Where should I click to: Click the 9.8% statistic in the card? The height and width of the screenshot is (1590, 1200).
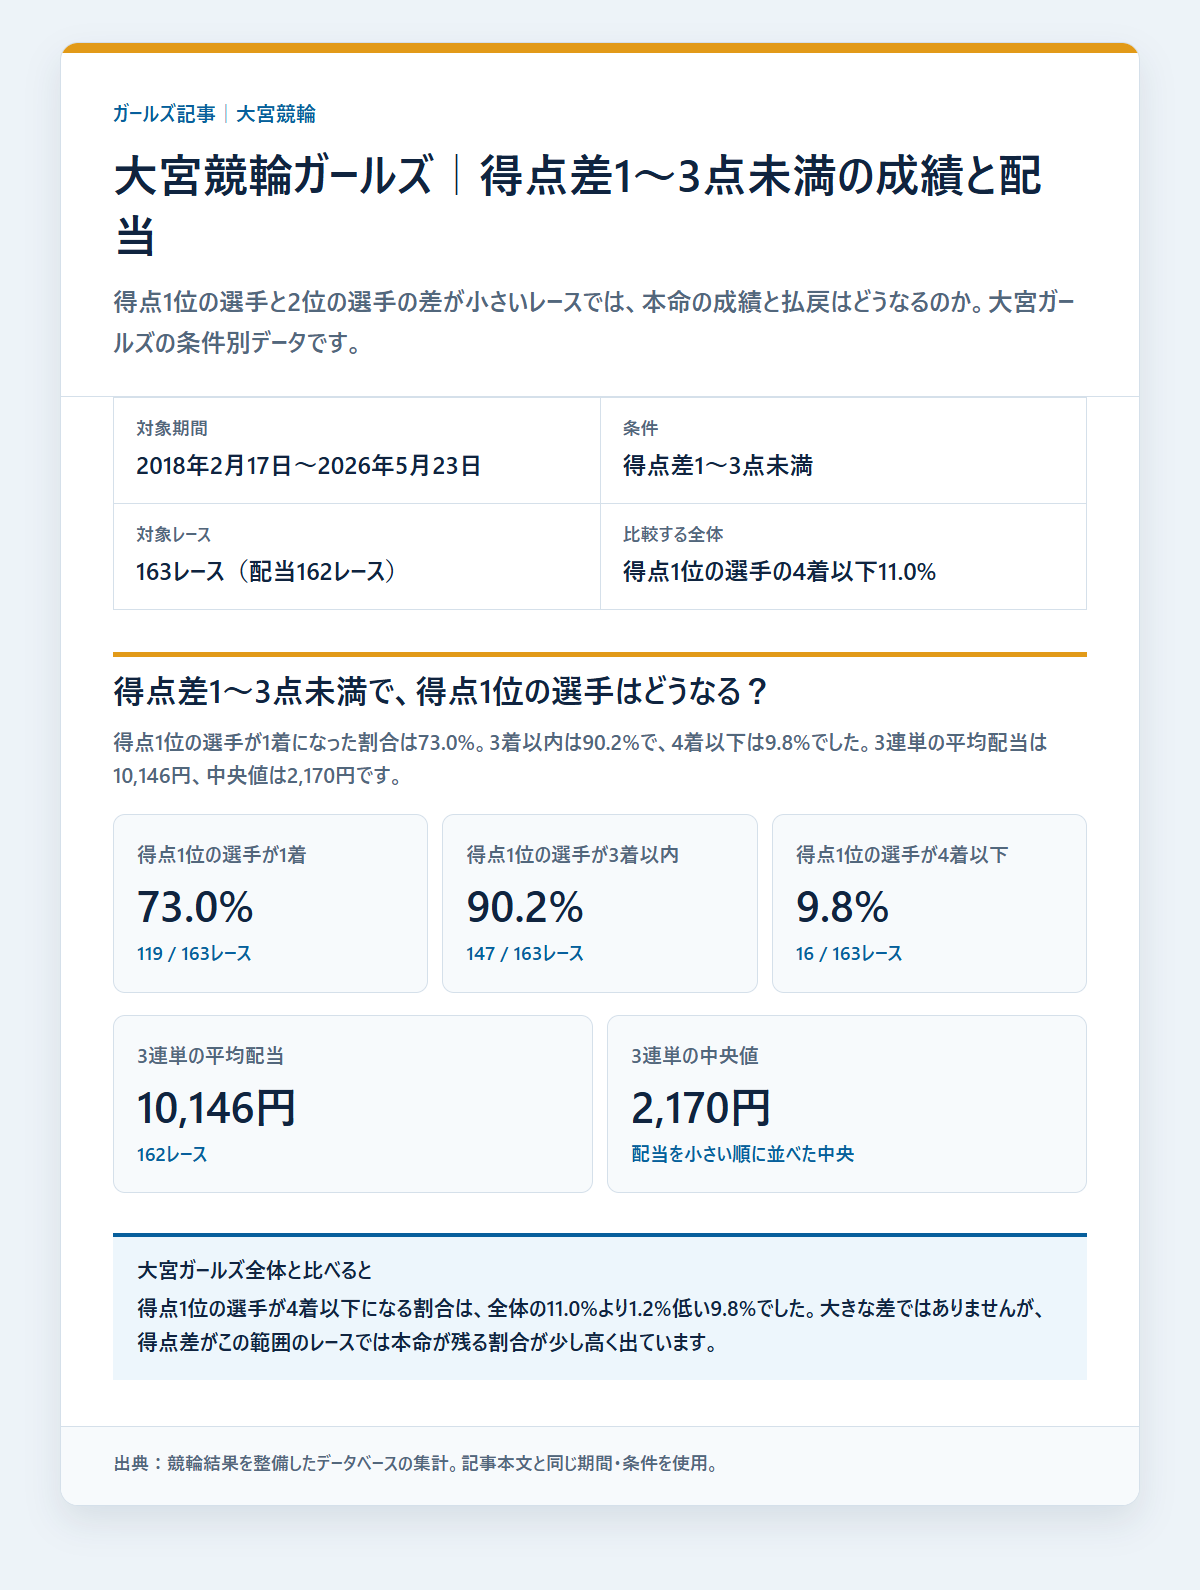tap(842, 907)
